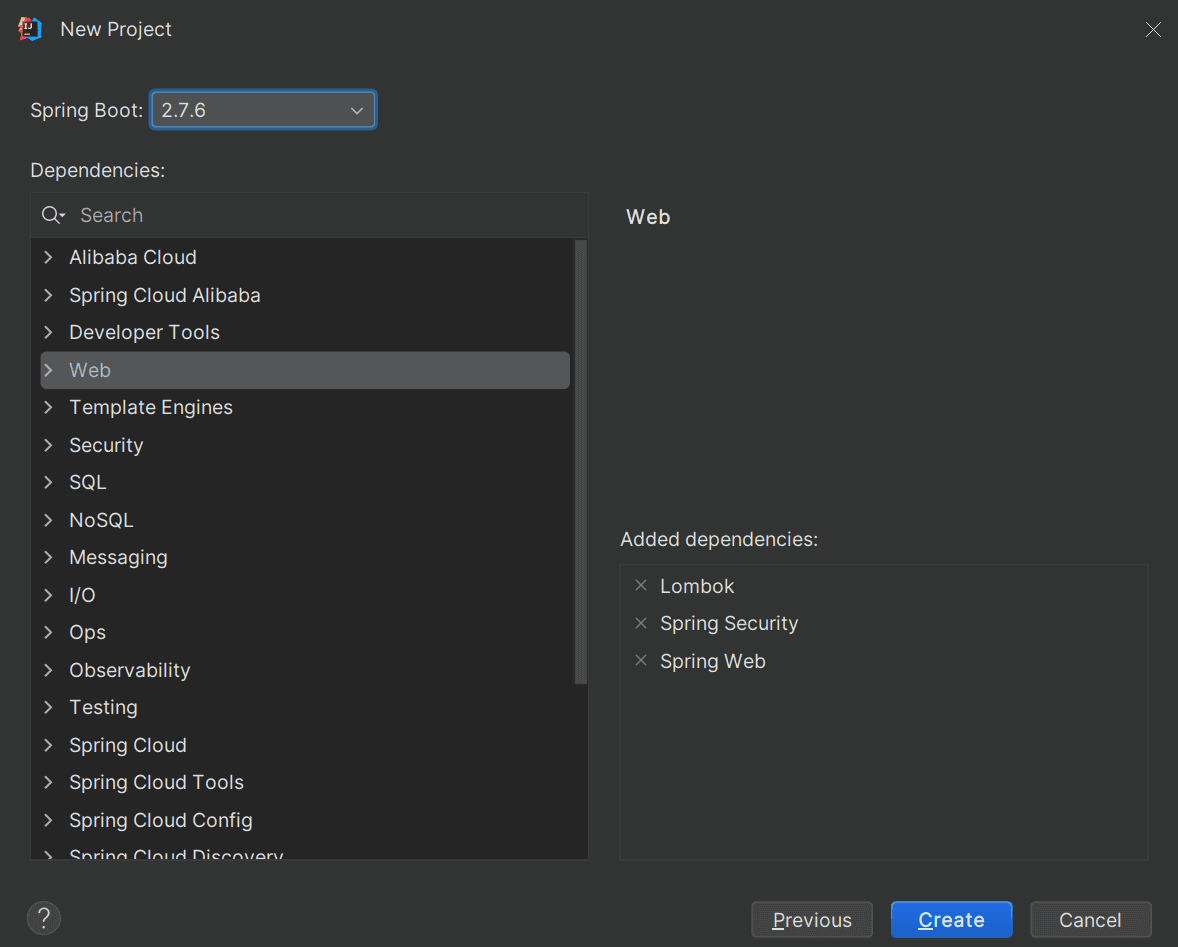Select the Spring Cloud row label
1178x947 pixels.
pyautogui.click(x=128, y=746)
